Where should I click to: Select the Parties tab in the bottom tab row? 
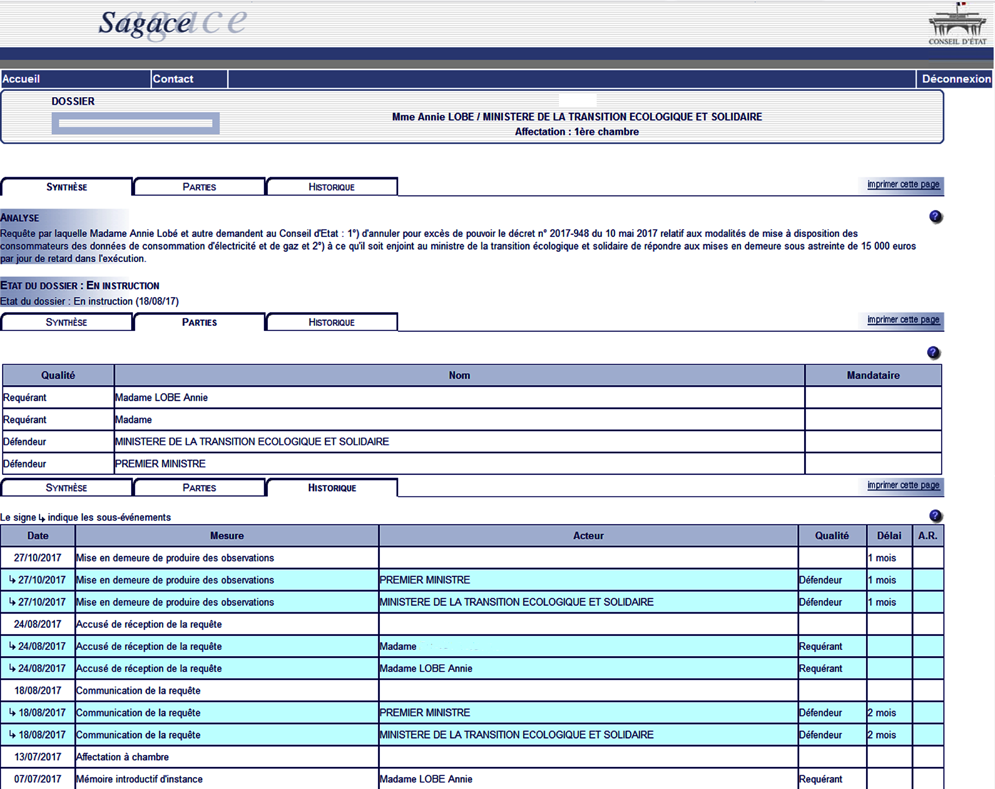(x=199, y=488)
